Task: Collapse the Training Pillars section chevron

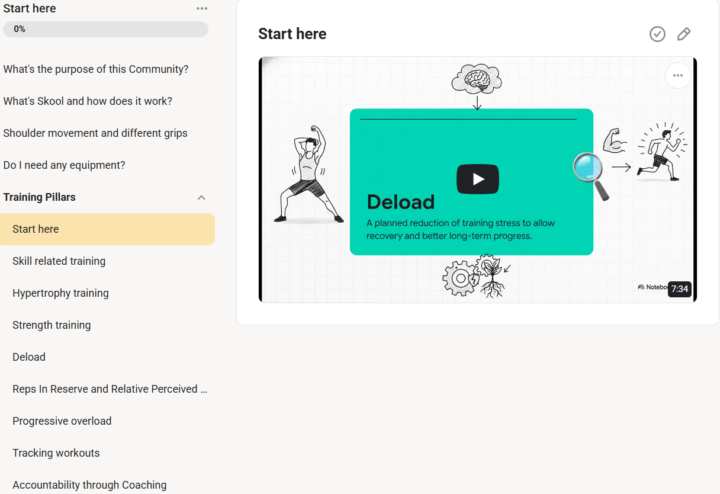Action: 201,197
